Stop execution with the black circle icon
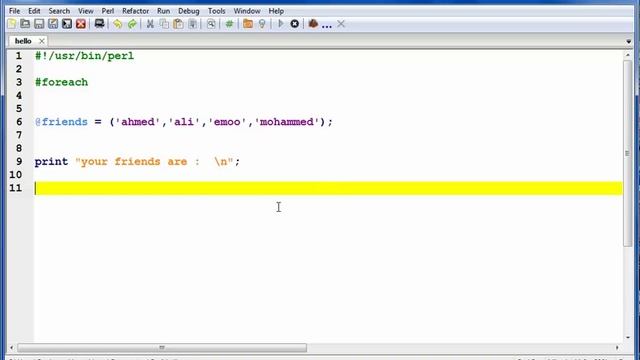The width and height of the screenshot is (640, 360). [295, 24]
